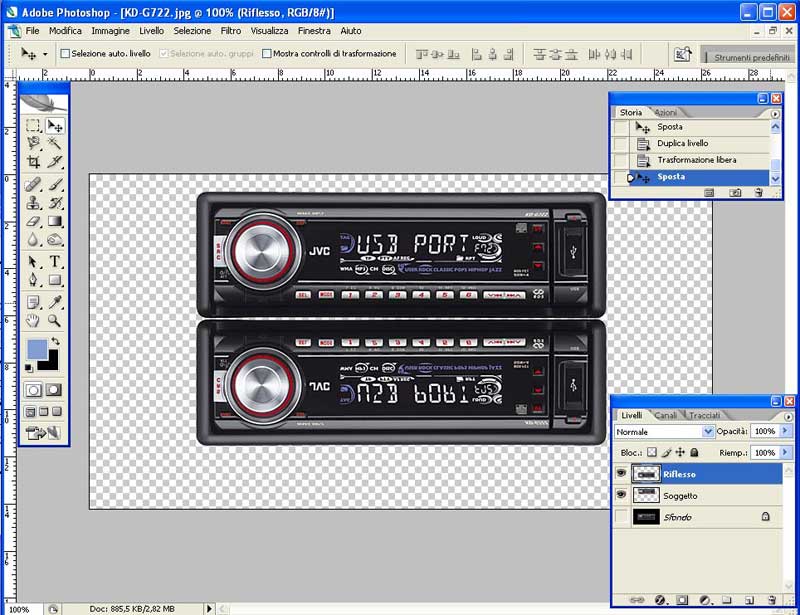Open the Layers panel options menu

pos(788,416)
